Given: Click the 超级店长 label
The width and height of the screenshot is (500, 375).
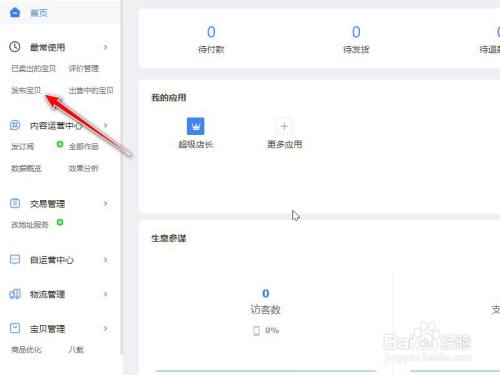Looking at the screenshot, I should click(x=196, y=144).
